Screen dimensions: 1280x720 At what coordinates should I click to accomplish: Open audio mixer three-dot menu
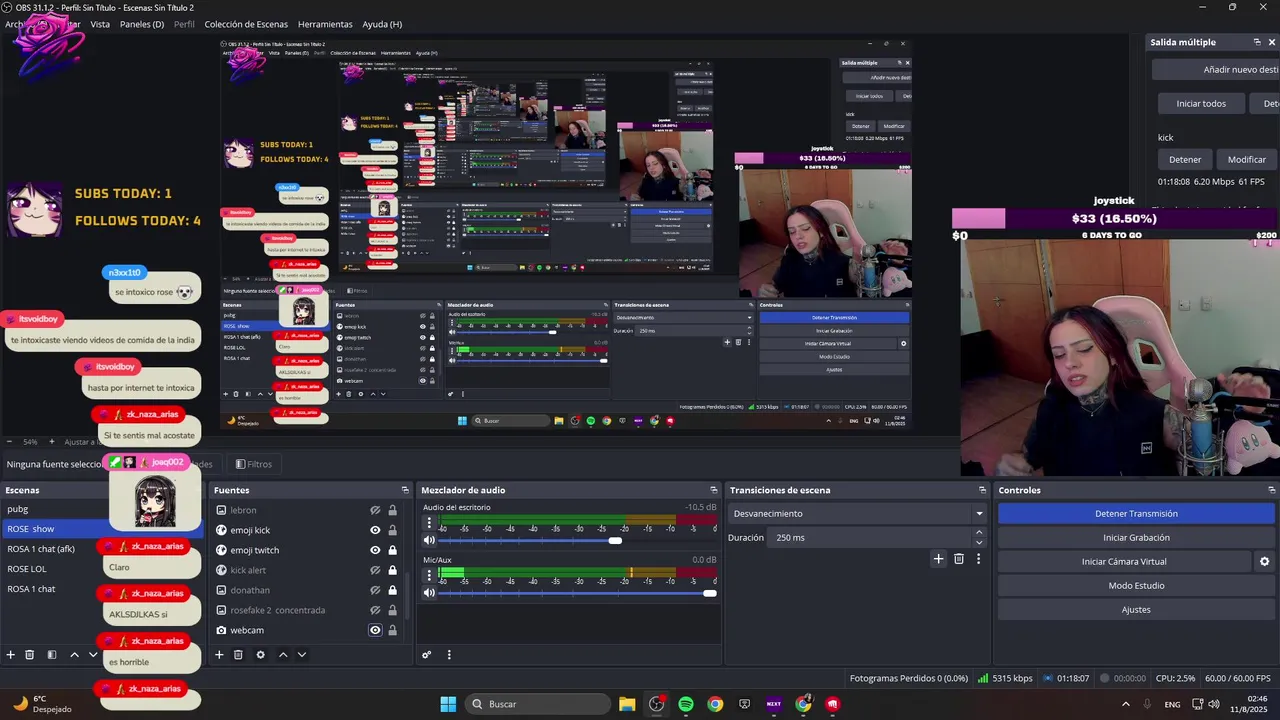point(449,655)
